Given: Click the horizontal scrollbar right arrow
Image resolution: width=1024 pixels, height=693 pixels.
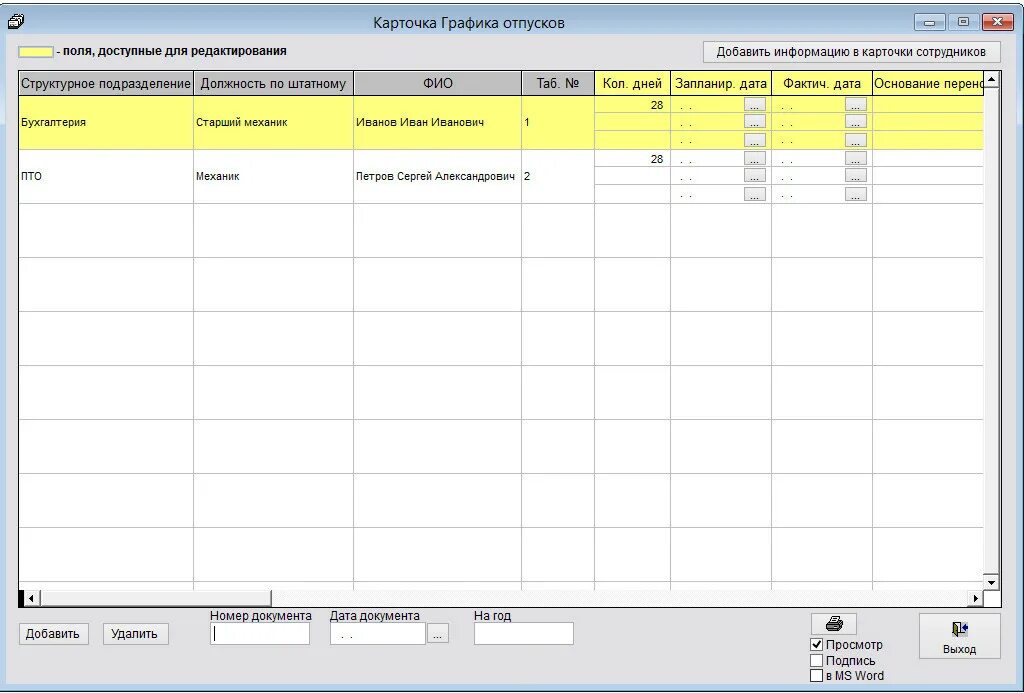Looking at the screenshot, I should pyautogui.click(x=976, y=598).
